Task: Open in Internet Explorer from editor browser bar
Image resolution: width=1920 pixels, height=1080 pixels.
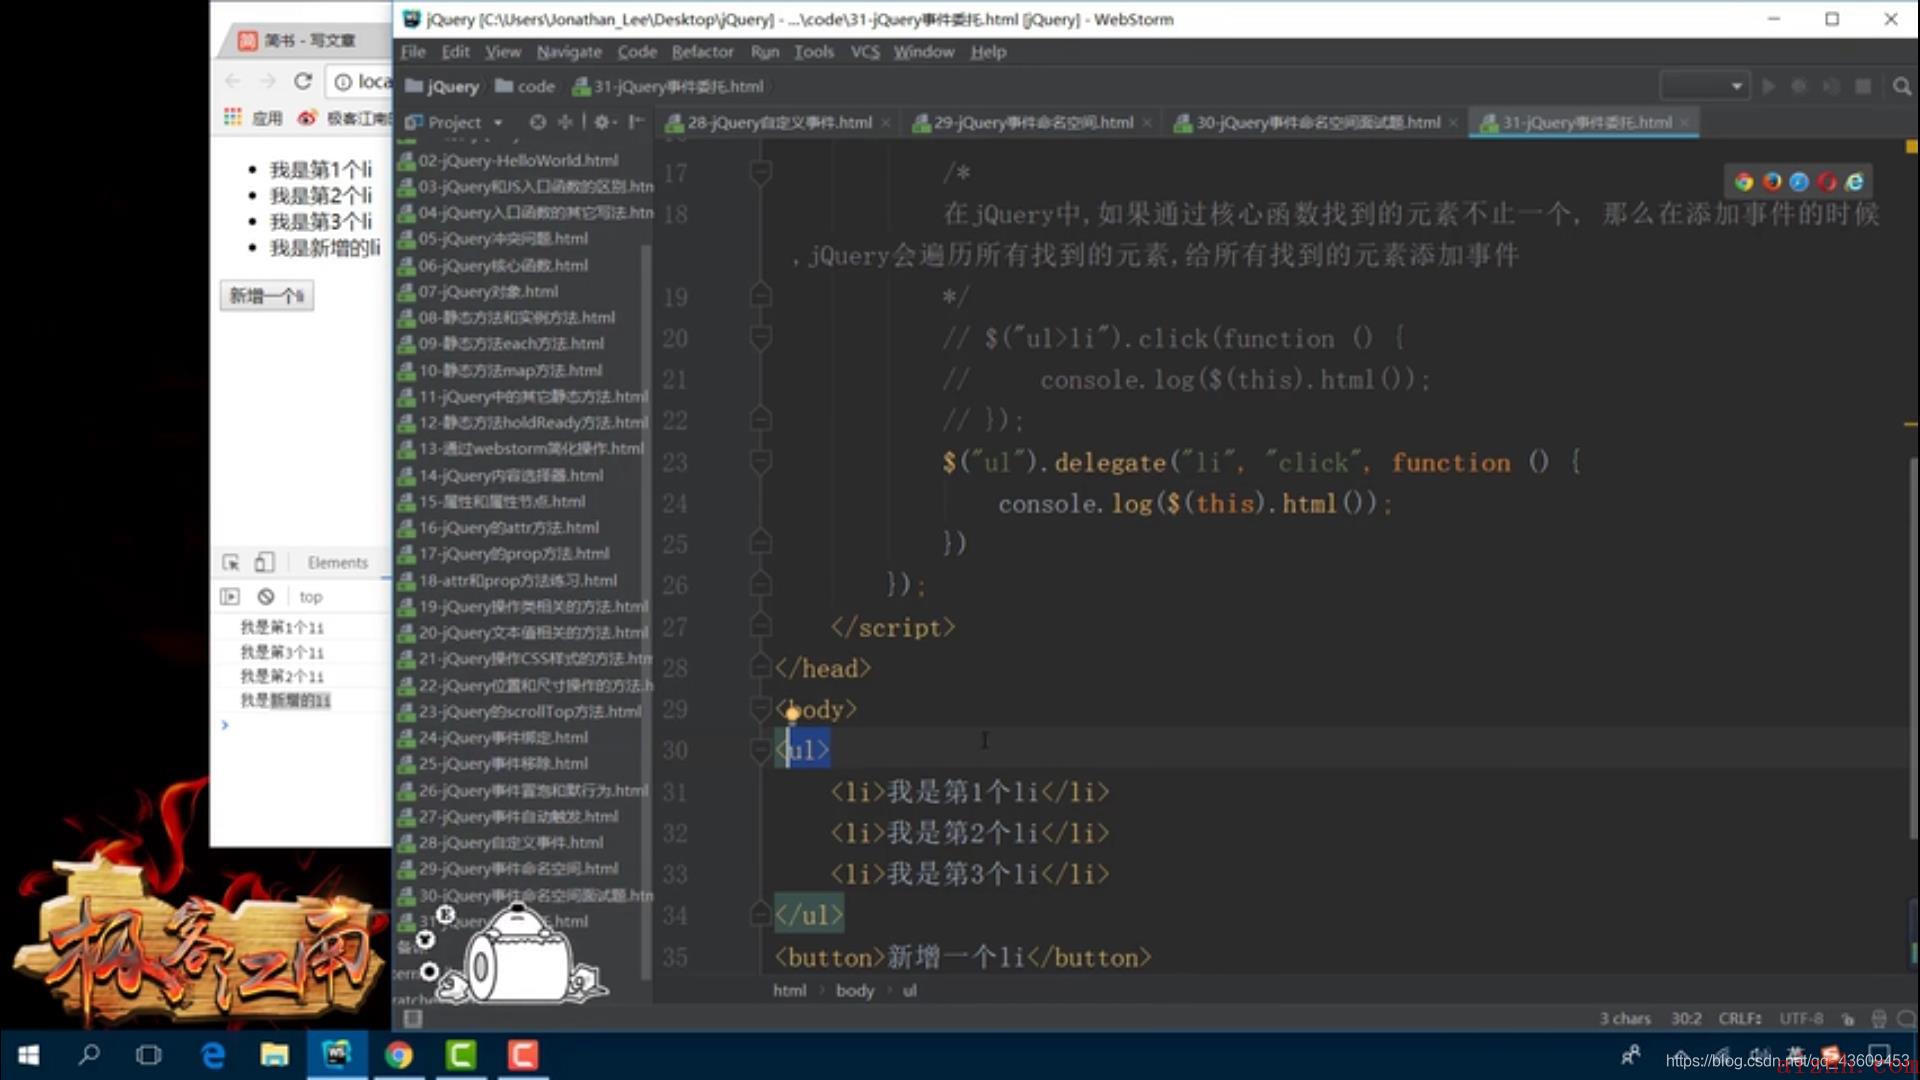Action: (1855, 181)
